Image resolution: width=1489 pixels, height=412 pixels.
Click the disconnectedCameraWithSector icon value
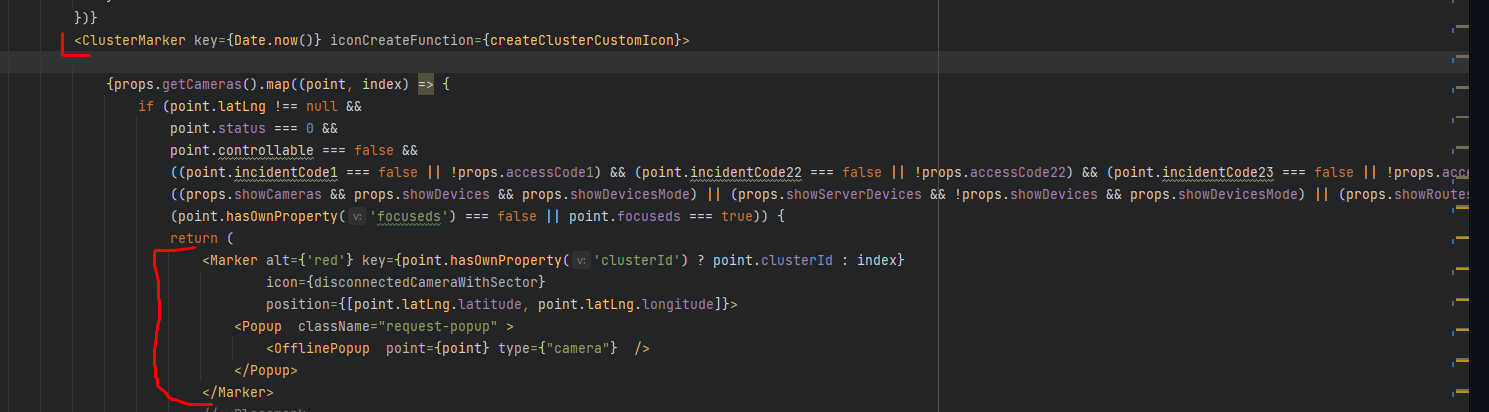click(x=428, y=282)
